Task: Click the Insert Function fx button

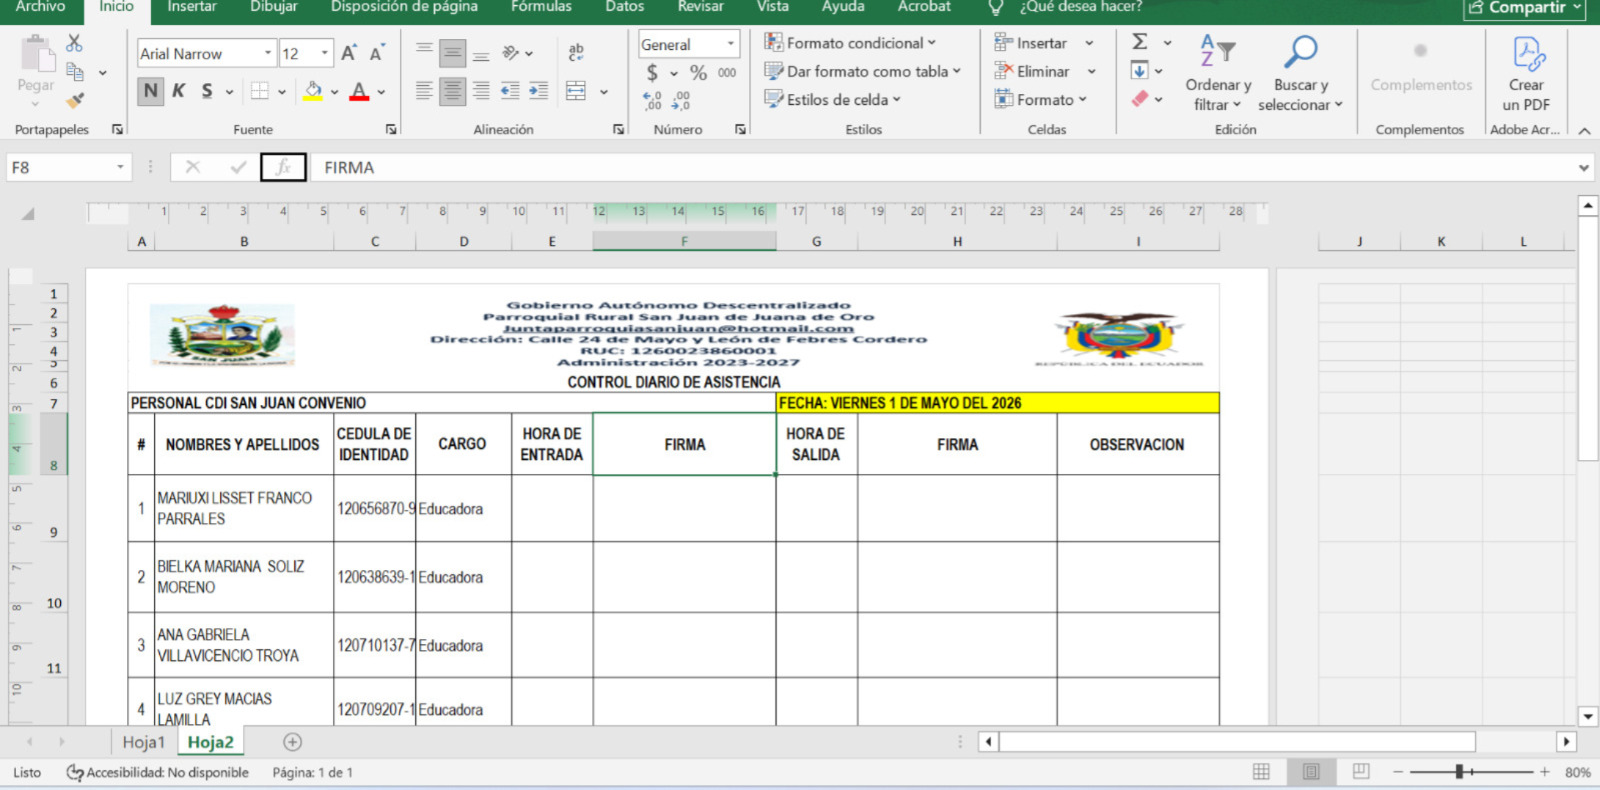Action: (x=283, y=167)
